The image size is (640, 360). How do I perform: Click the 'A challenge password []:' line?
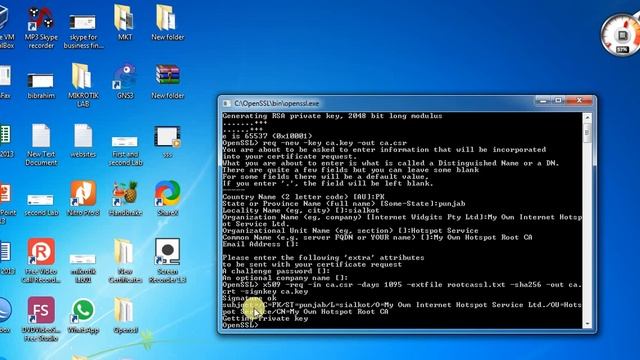point(276,271)
